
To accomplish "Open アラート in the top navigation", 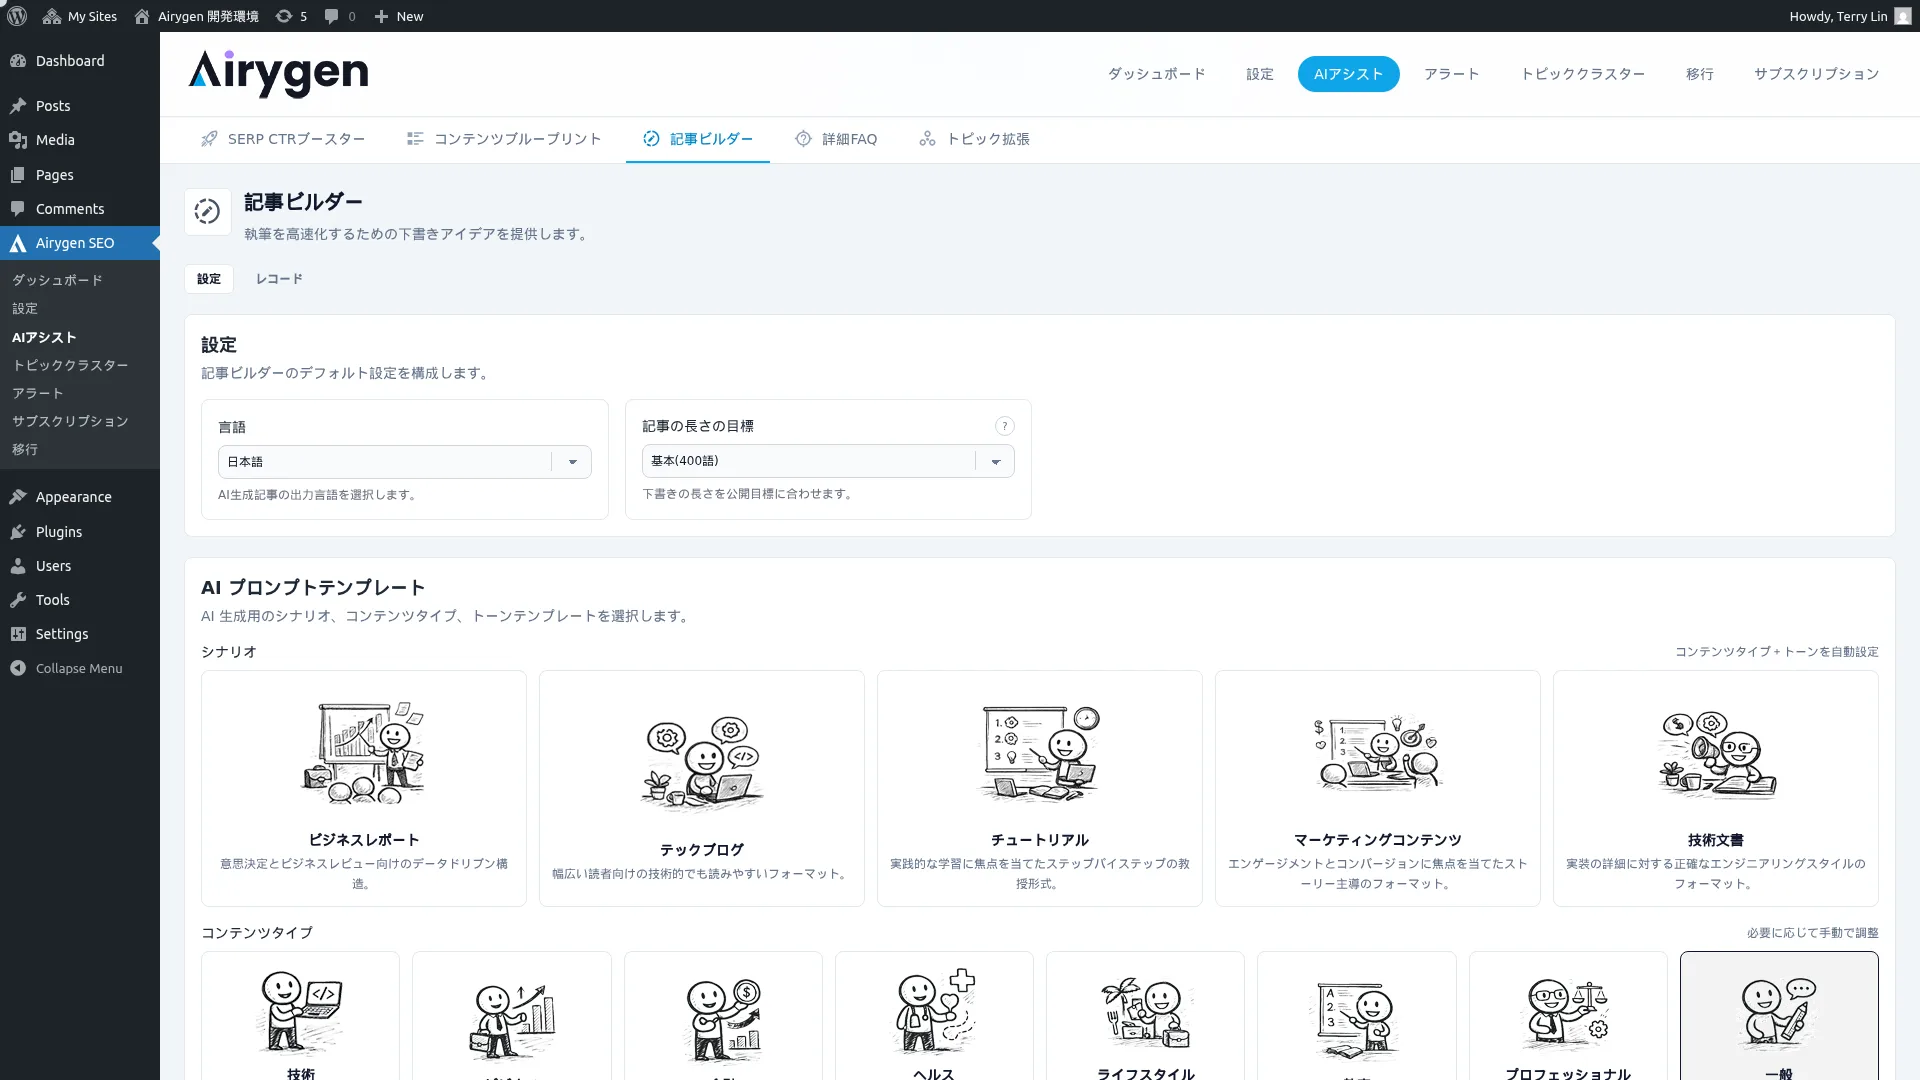I will tap(1452, 74).
